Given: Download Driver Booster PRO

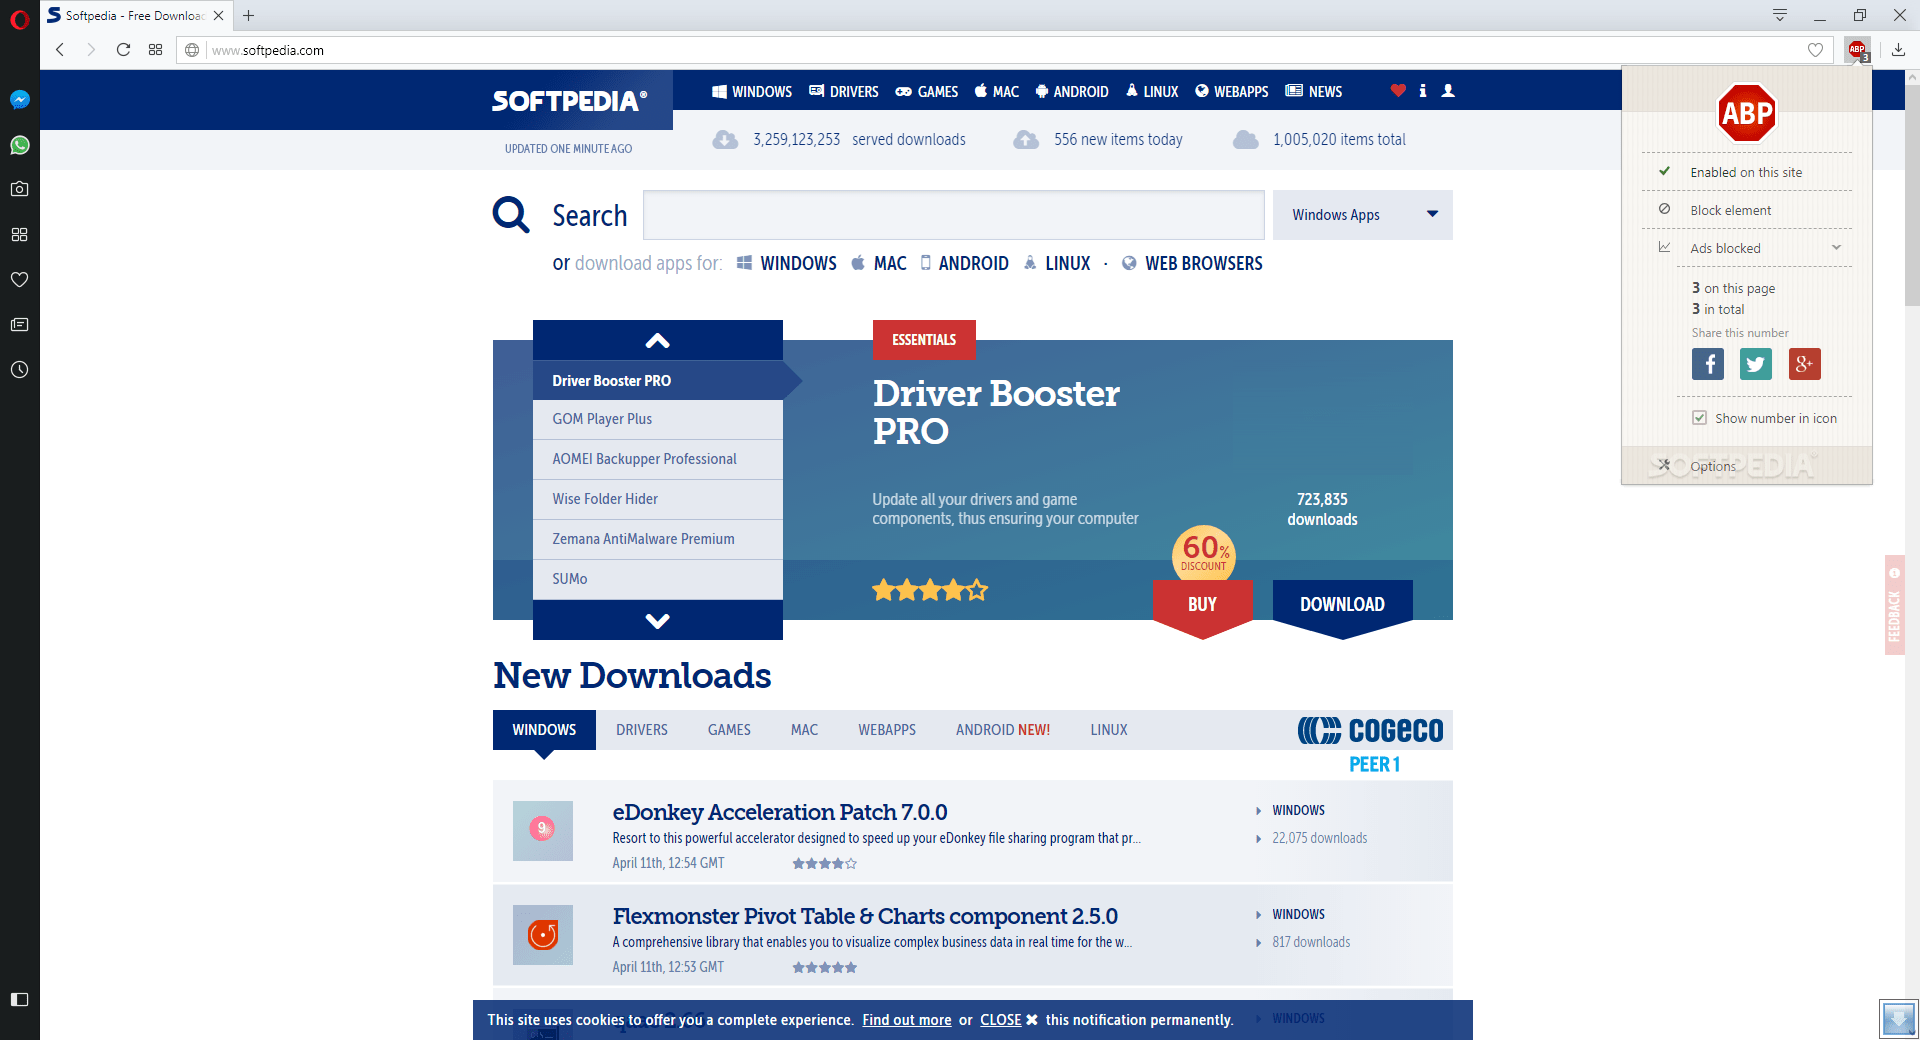Looking at the screenshot, I should pos(1342,604).
